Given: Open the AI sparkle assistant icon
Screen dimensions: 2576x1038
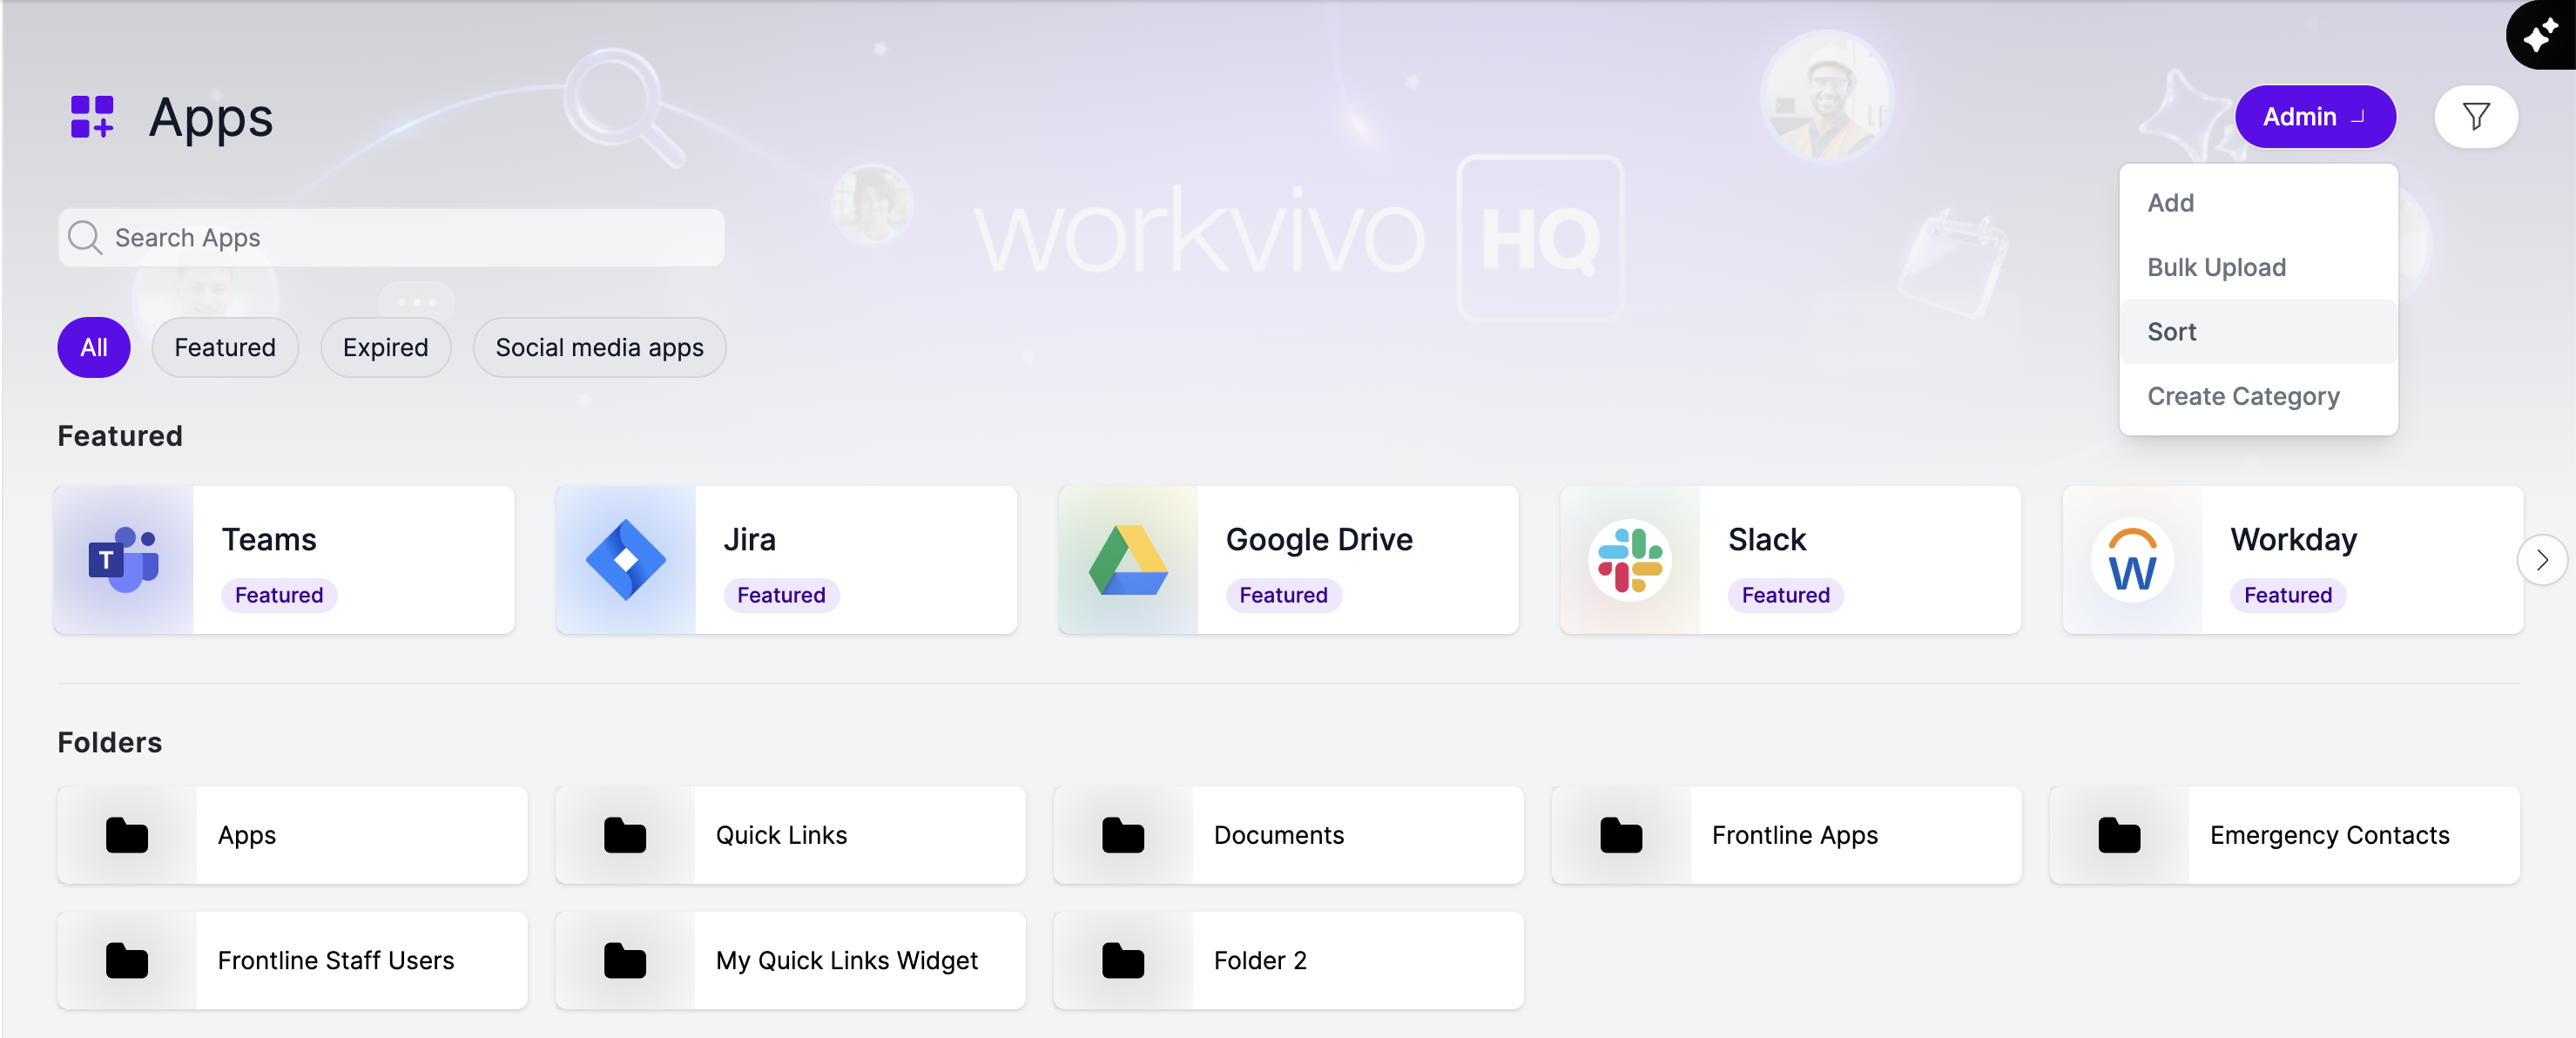Looking at the screenshot, I should click(2540, 36).
